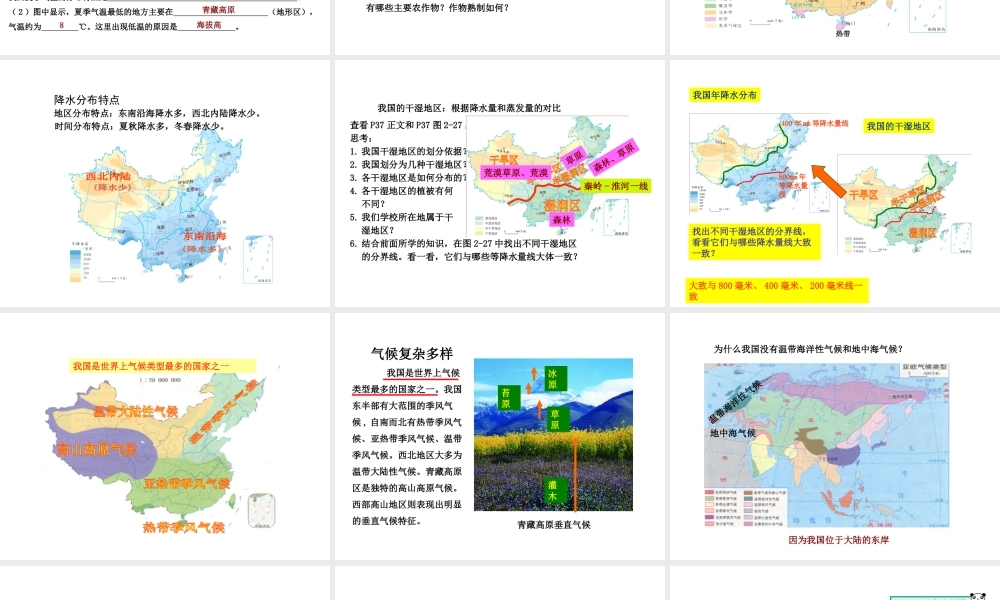Click the 亚热带季风气候 map label
This screenshot has width=1000, height=600.
[x=187, y=483]
